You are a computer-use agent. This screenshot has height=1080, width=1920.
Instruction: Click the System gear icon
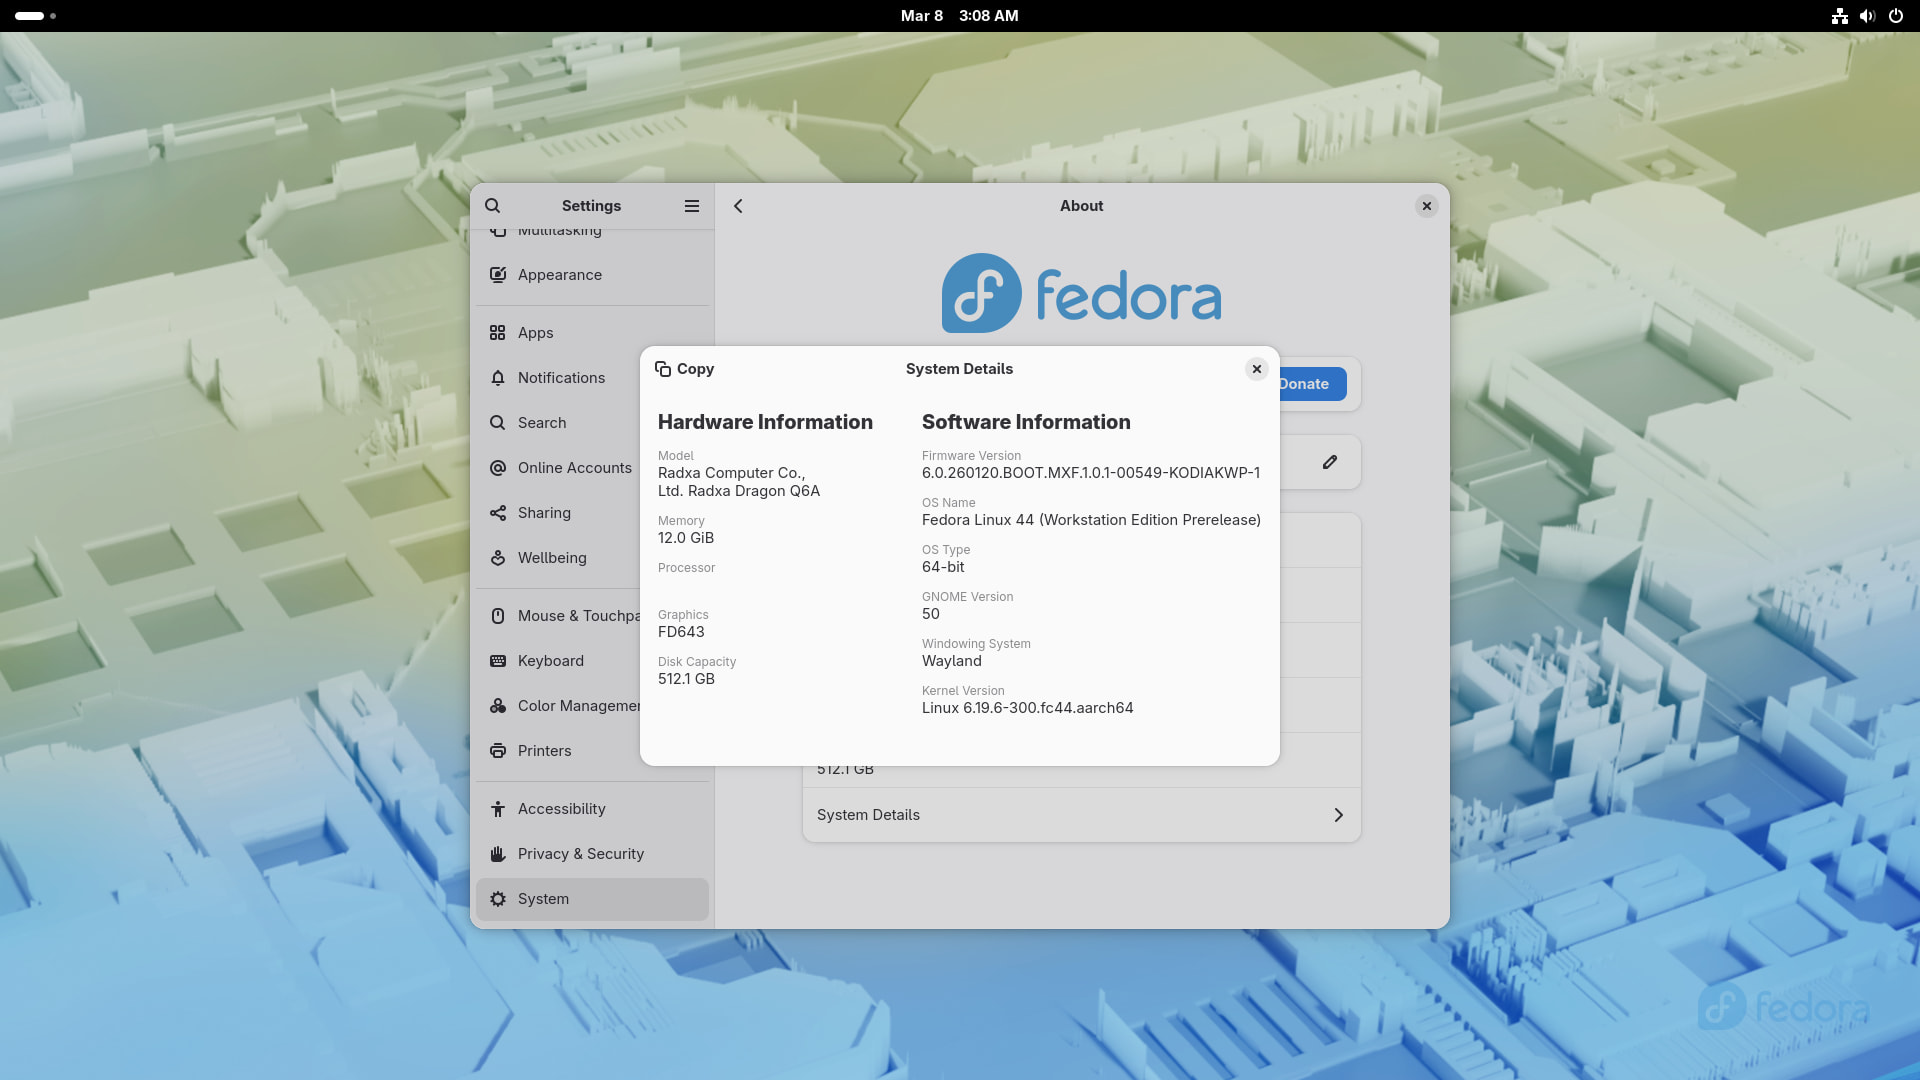pos(498,899)
